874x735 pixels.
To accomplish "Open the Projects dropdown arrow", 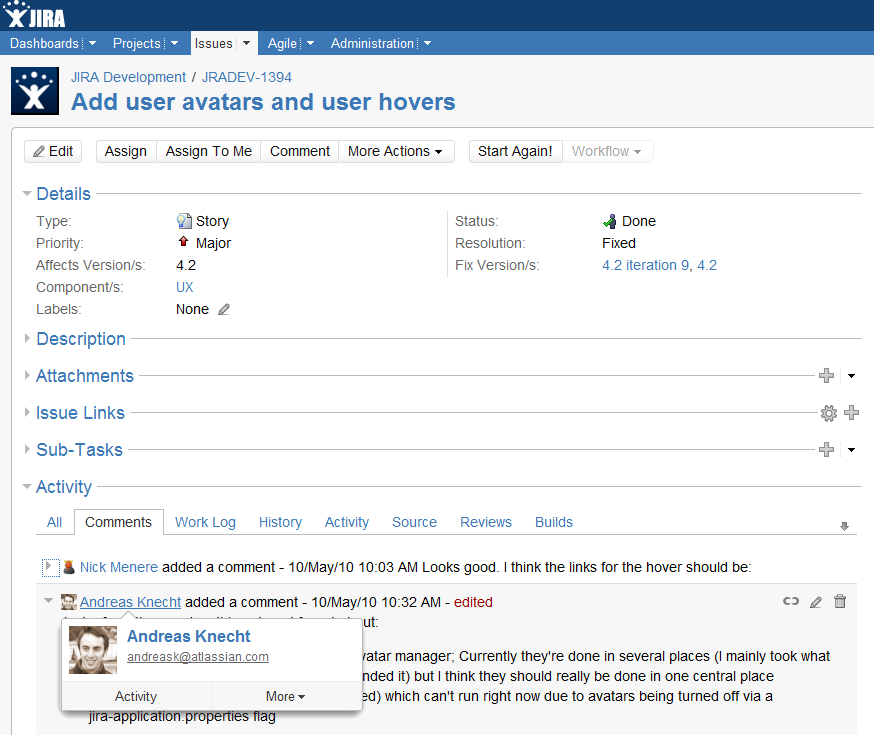I will tap(174, 43).
